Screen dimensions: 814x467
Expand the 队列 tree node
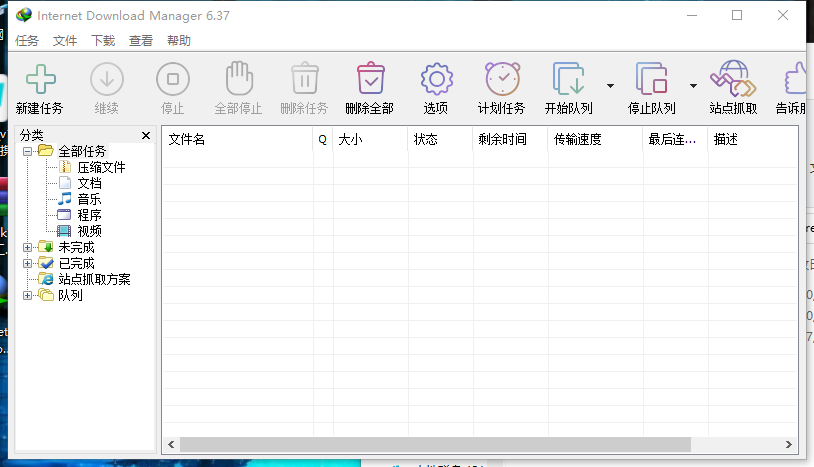pyautogui.click(x=28, y=296)
